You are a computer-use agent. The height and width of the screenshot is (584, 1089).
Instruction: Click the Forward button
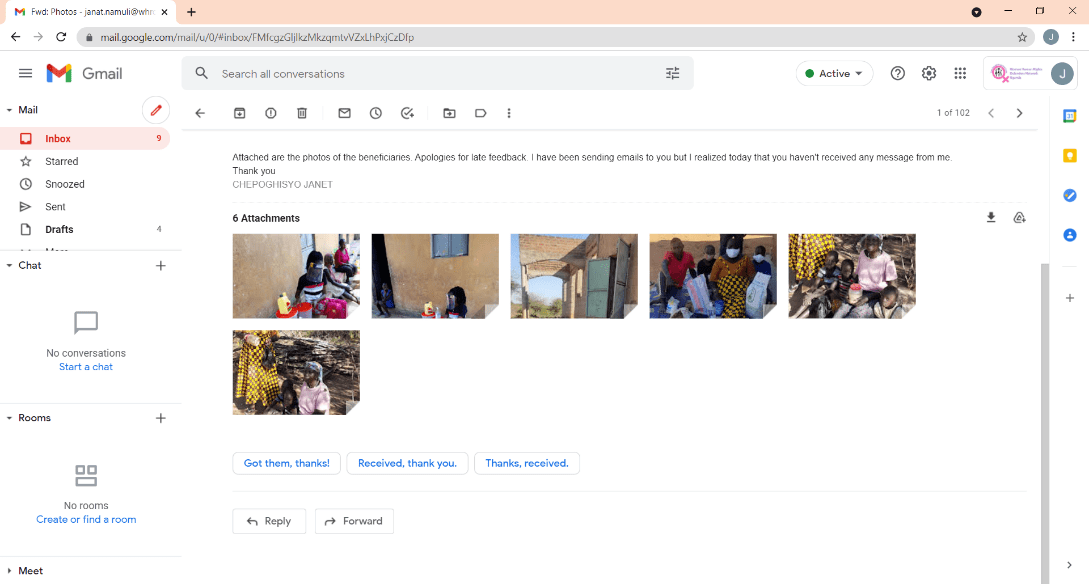tap(354, 521)
